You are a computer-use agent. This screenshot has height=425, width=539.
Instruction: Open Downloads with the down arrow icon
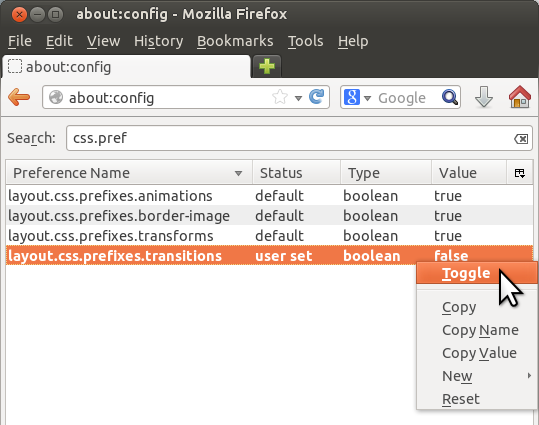(484, 97)
